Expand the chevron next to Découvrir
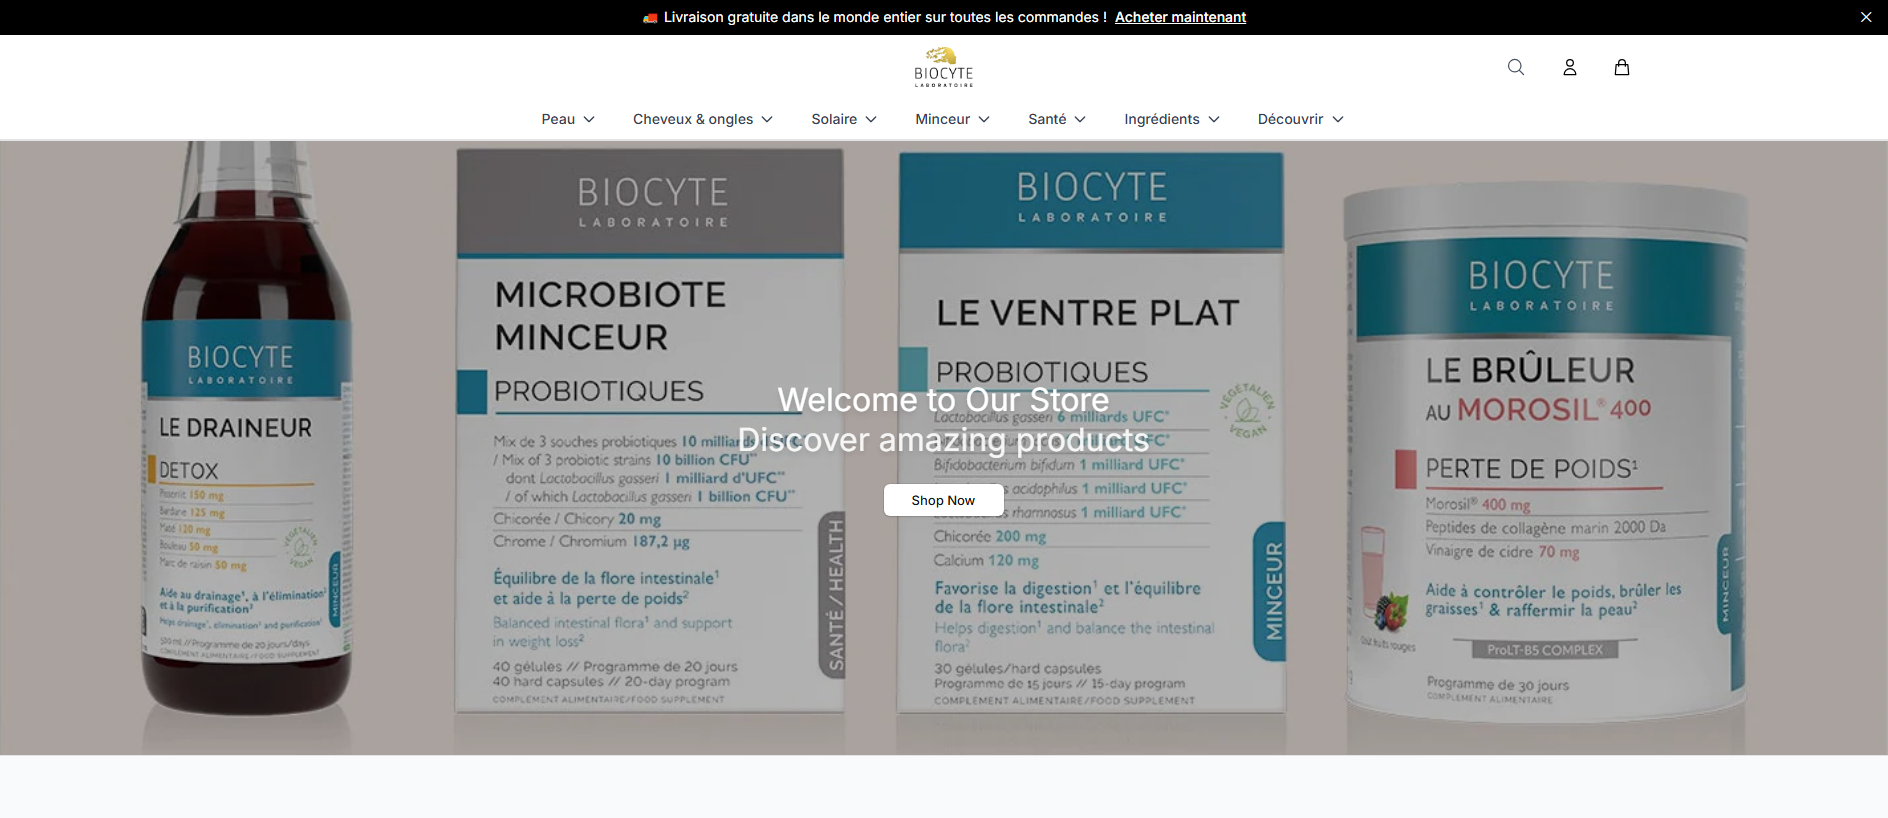1888x818 pixels. (x=1338, y=119)
